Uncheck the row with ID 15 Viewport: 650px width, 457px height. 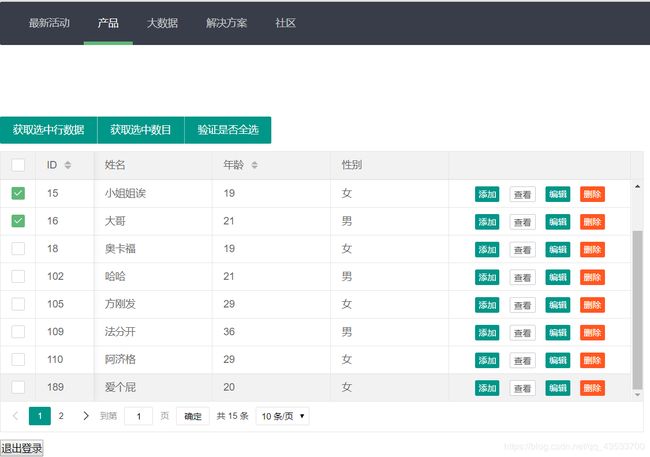point(18,193)
